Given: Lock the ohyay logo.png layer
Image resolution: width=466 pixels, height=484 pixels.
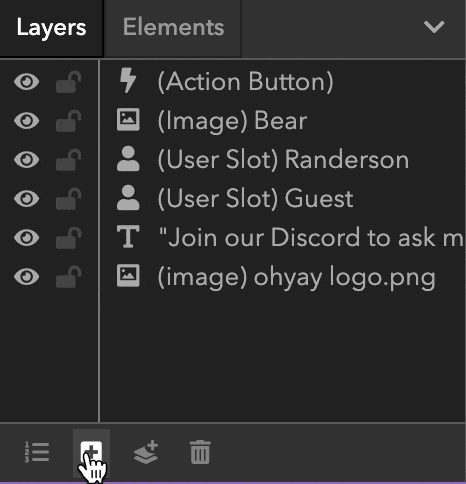Looking at the screenshot, I should [x=68, y=276].
